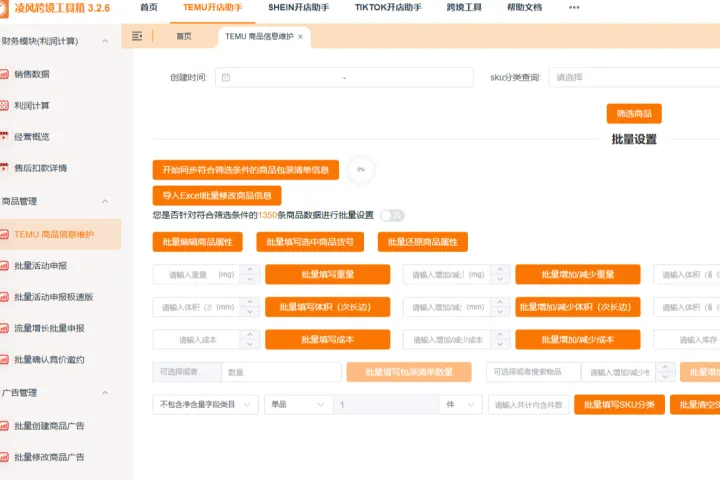Viewport: 720px width, 480px height.
Task: Focus the 请输入共计内含件数 input
Action: pos(529,405)
